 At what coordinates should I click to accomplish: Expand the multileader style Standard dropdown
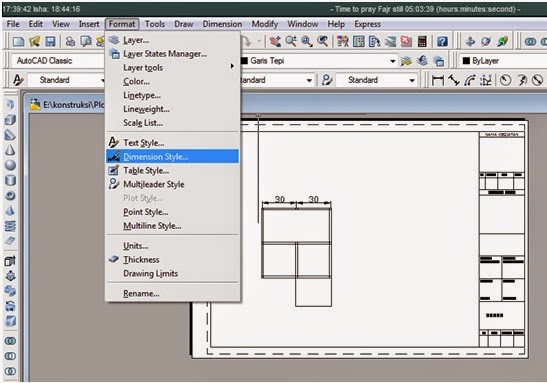click(x=377, y=80)
